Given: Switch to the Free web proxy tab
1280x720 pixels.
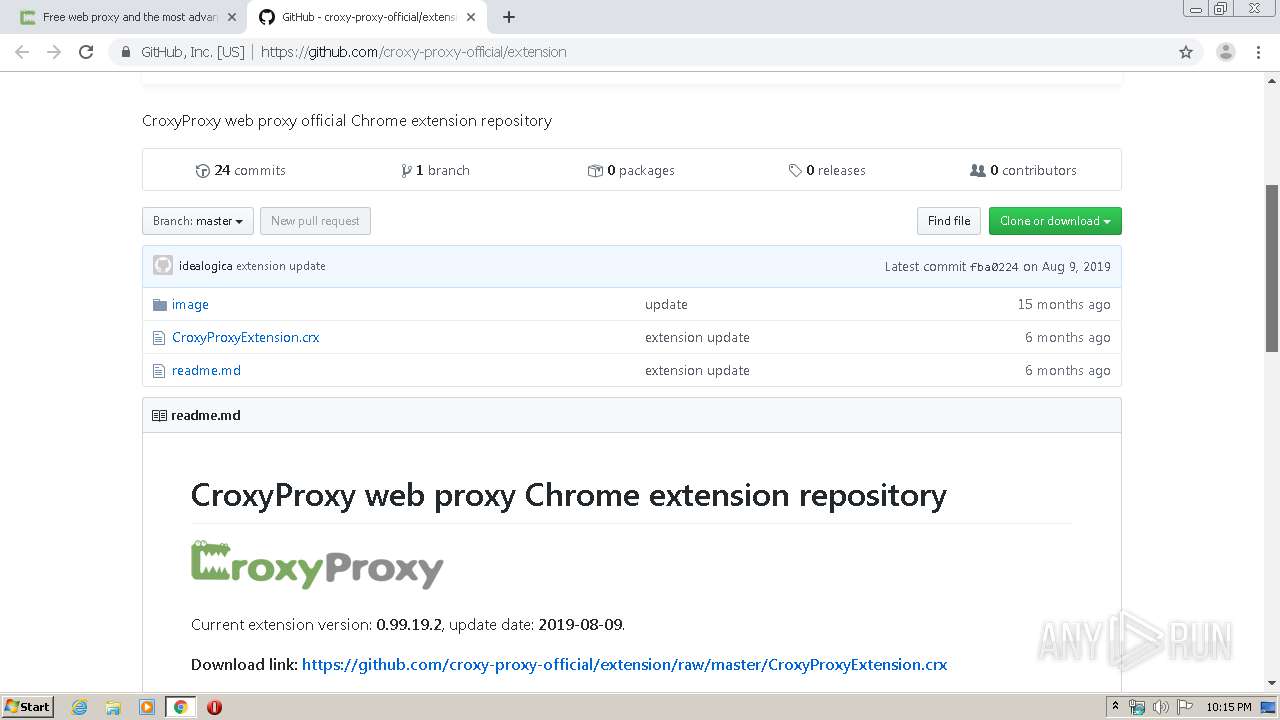Looking at the screenshot, I should [127, 17].
